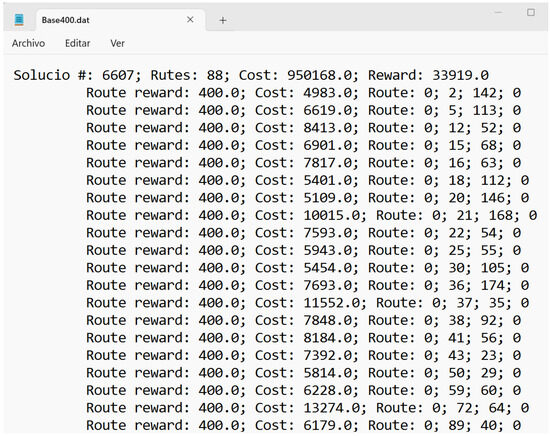
Task: Click the line with Cost 7593.0
Action: click(303, 233)
